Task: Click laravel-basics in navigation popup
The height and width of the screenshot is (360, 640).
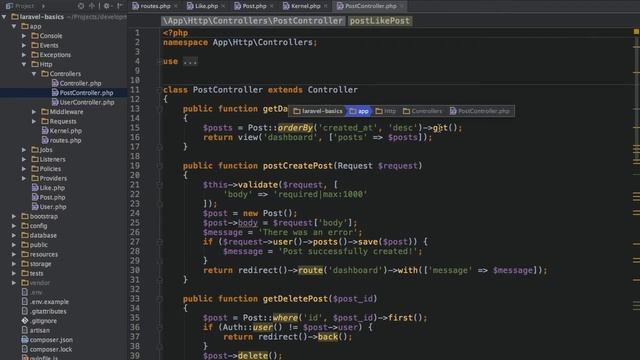Action: [318, 111]
